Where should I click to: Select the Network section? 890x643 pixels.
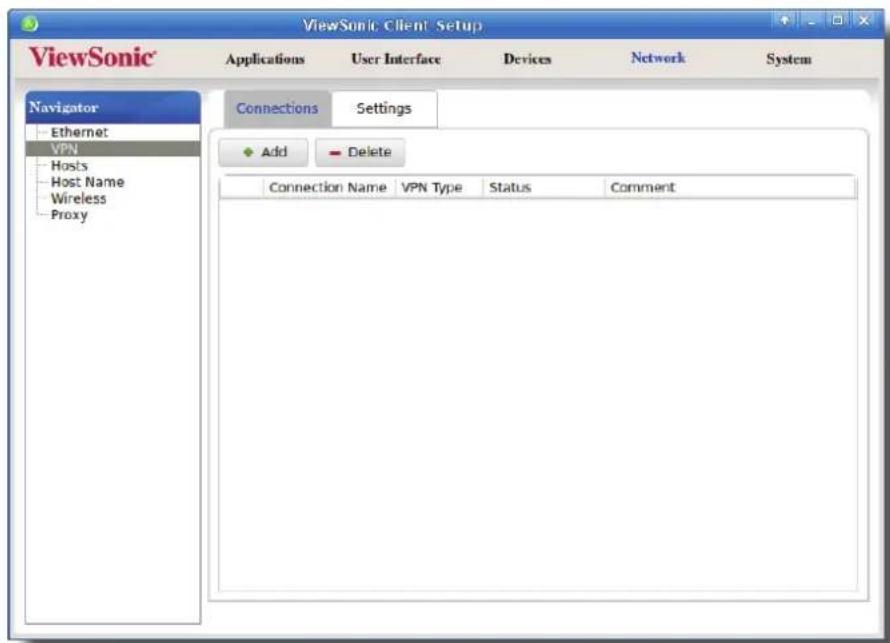pos(658,58)
